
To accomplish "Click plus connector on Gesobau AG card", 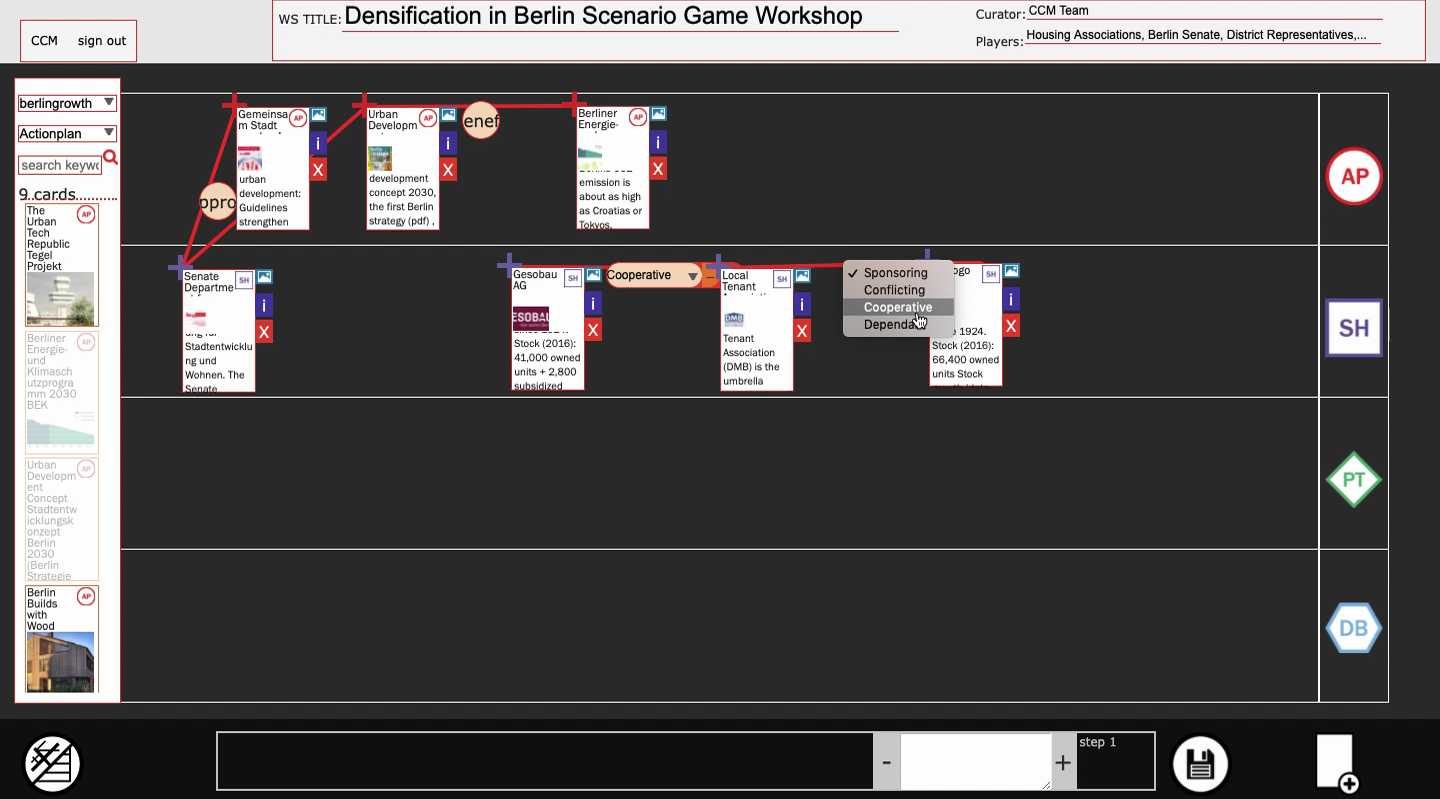I will [x=509, y=265].
